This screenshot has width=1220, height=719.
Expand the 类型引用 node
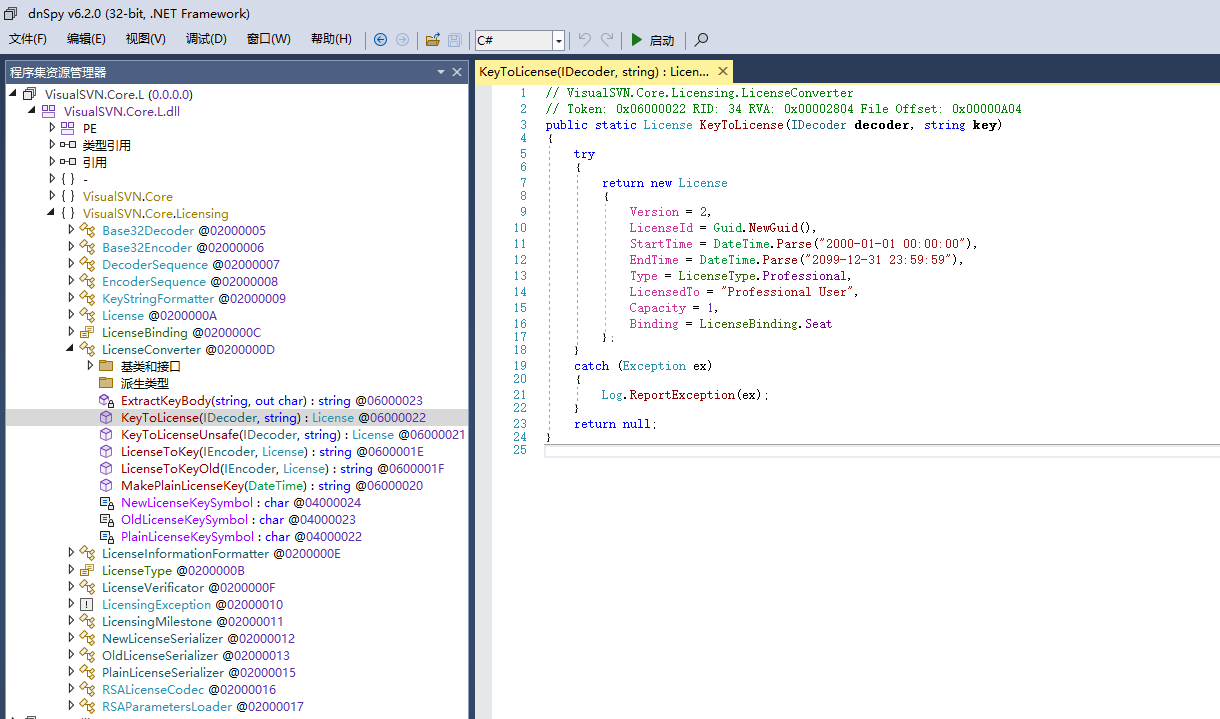coord(52,145)
